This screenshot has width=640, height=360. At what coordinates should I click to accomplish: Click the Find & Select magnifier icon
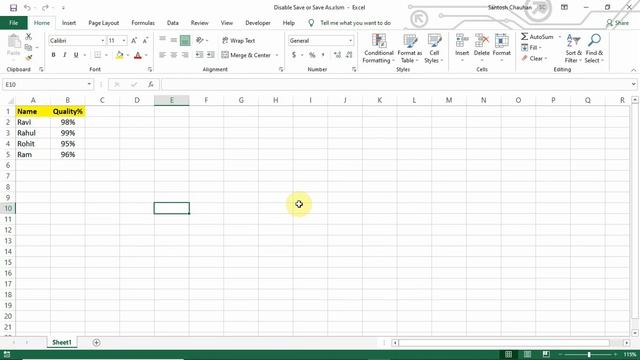[x=594, y=48]
